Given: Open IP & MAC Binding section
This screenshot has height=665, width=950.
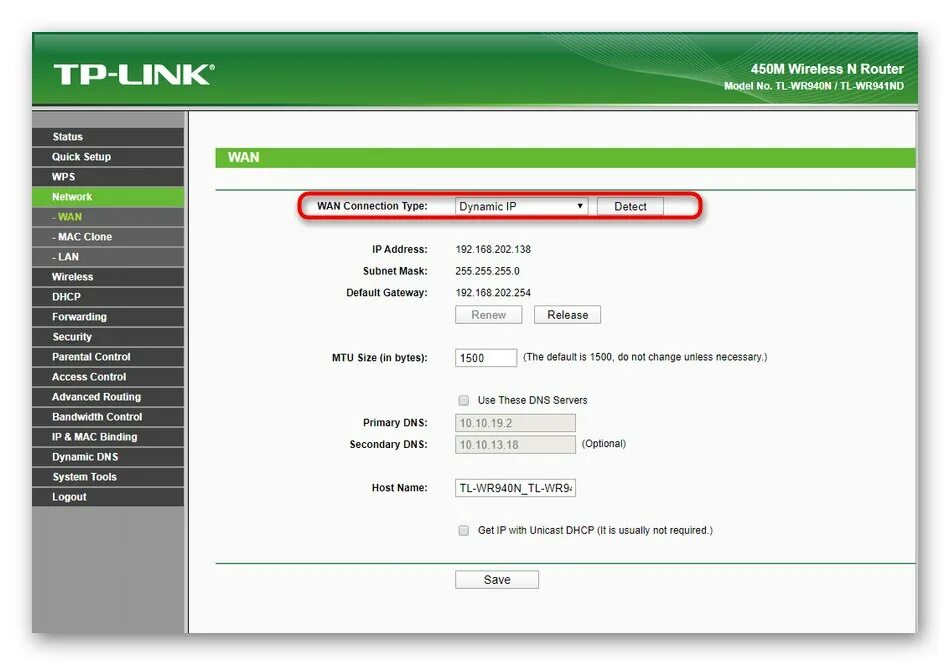Looking at the screenshot, I should (x=108, y=437).
